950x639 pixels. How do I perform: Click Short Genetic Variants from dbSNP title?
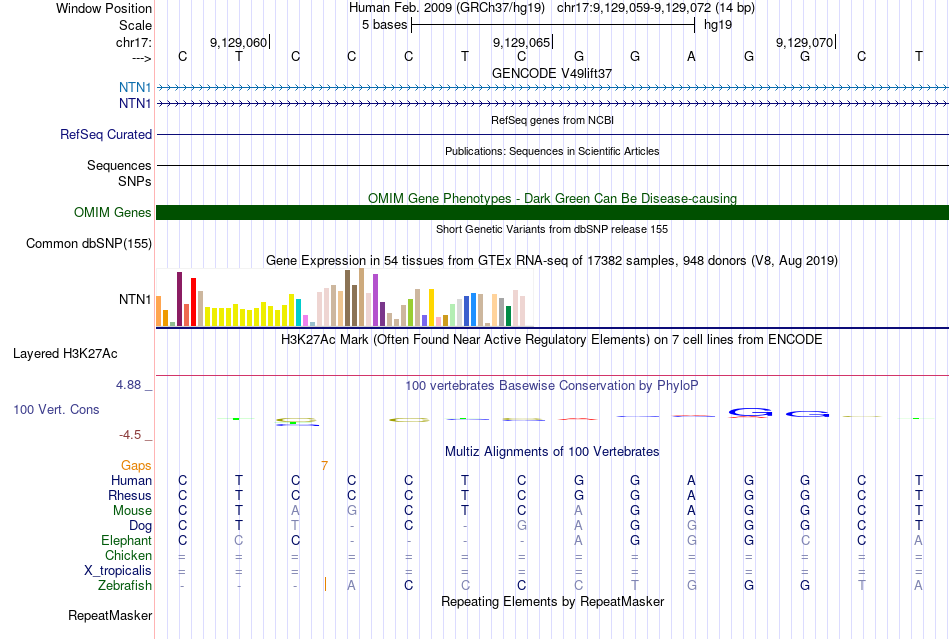(x=552, y=229)
